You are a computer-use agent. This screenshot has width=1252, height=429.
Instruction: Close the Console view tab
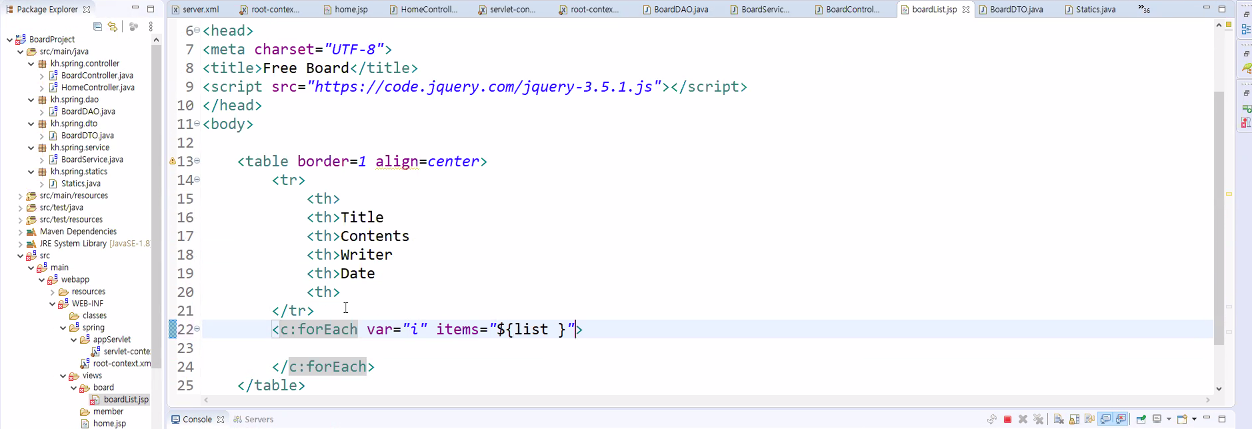click(x=222, y=419)
